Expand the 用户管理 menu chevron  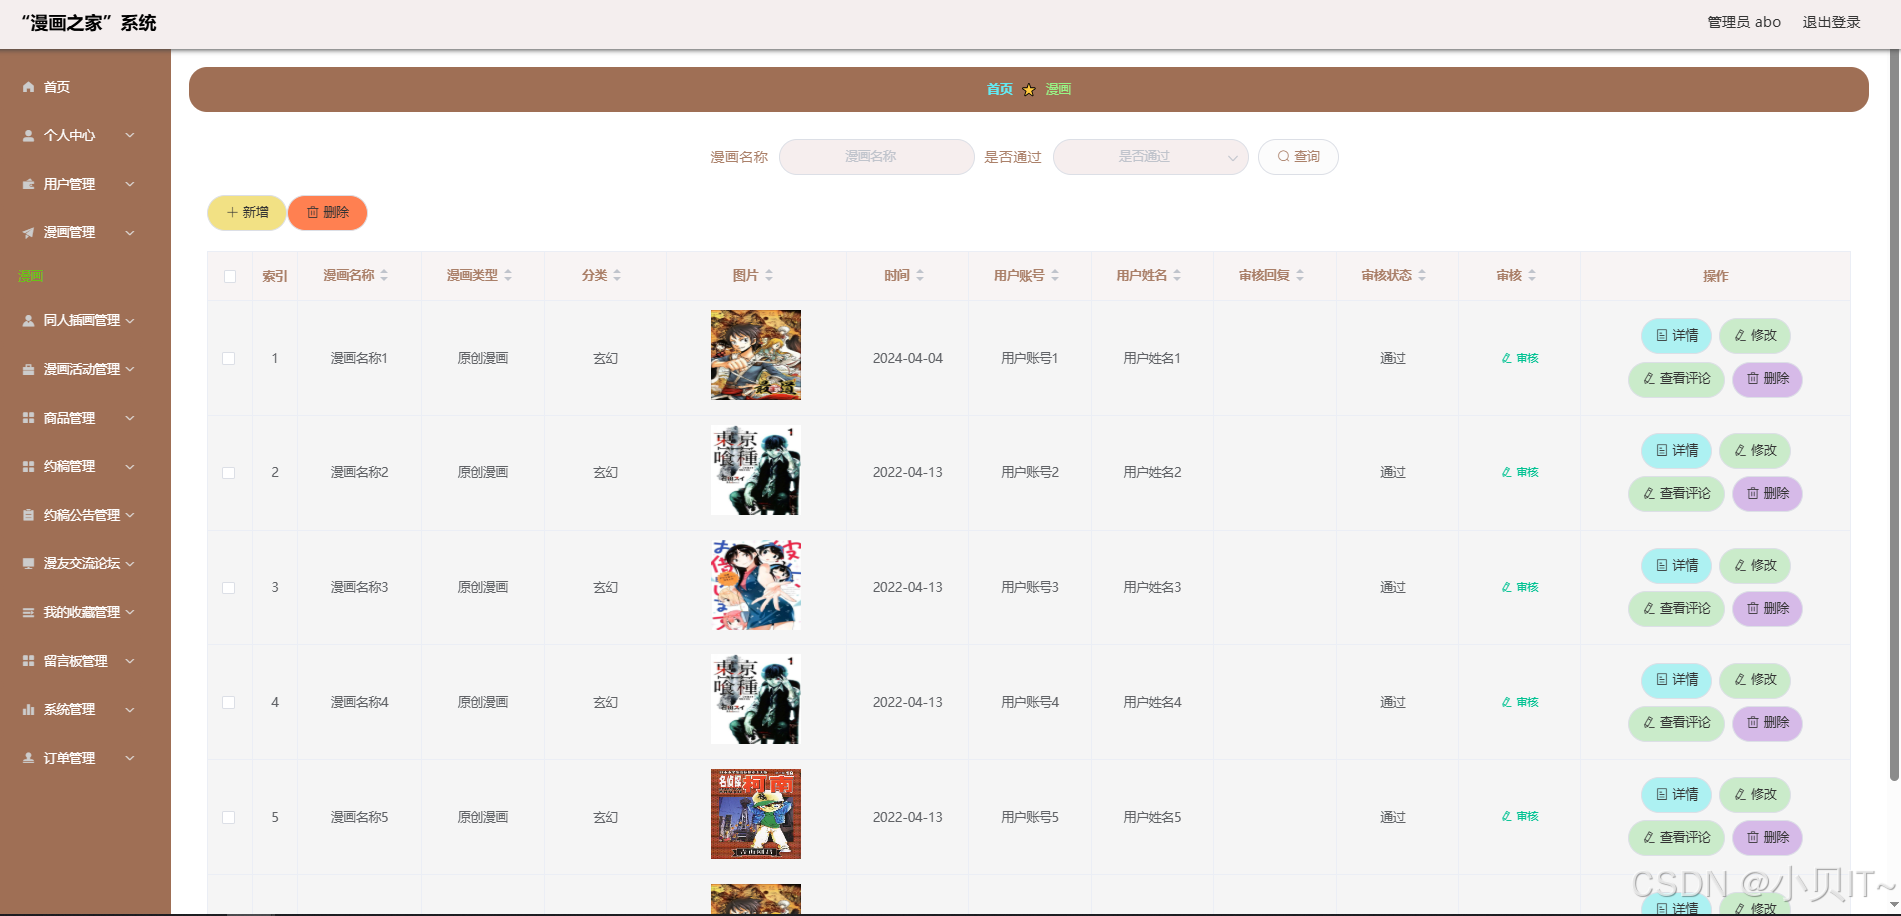click(x=130, y=184)
